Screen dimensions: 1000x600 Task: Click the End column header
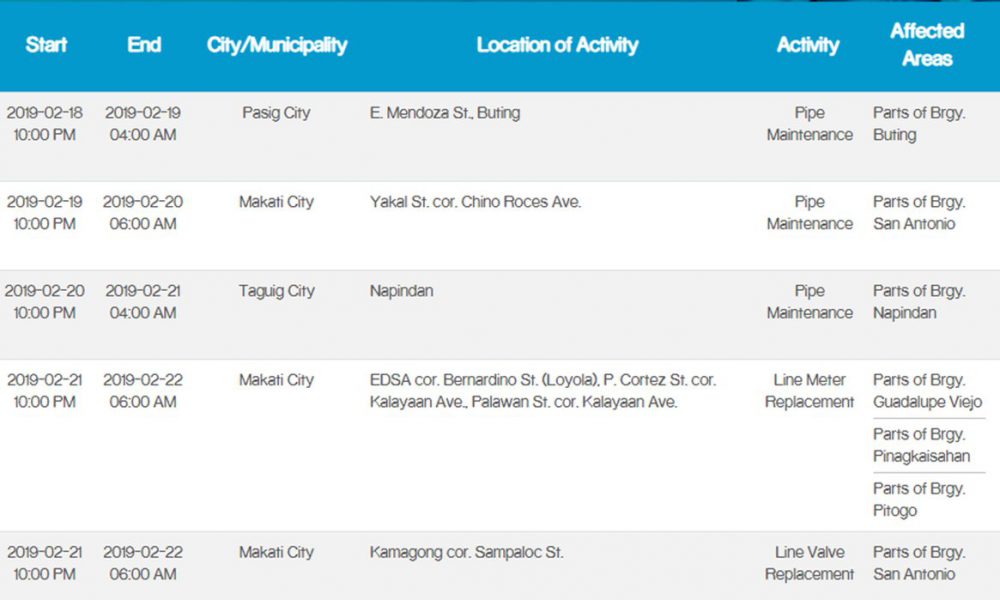coord(144,45)
